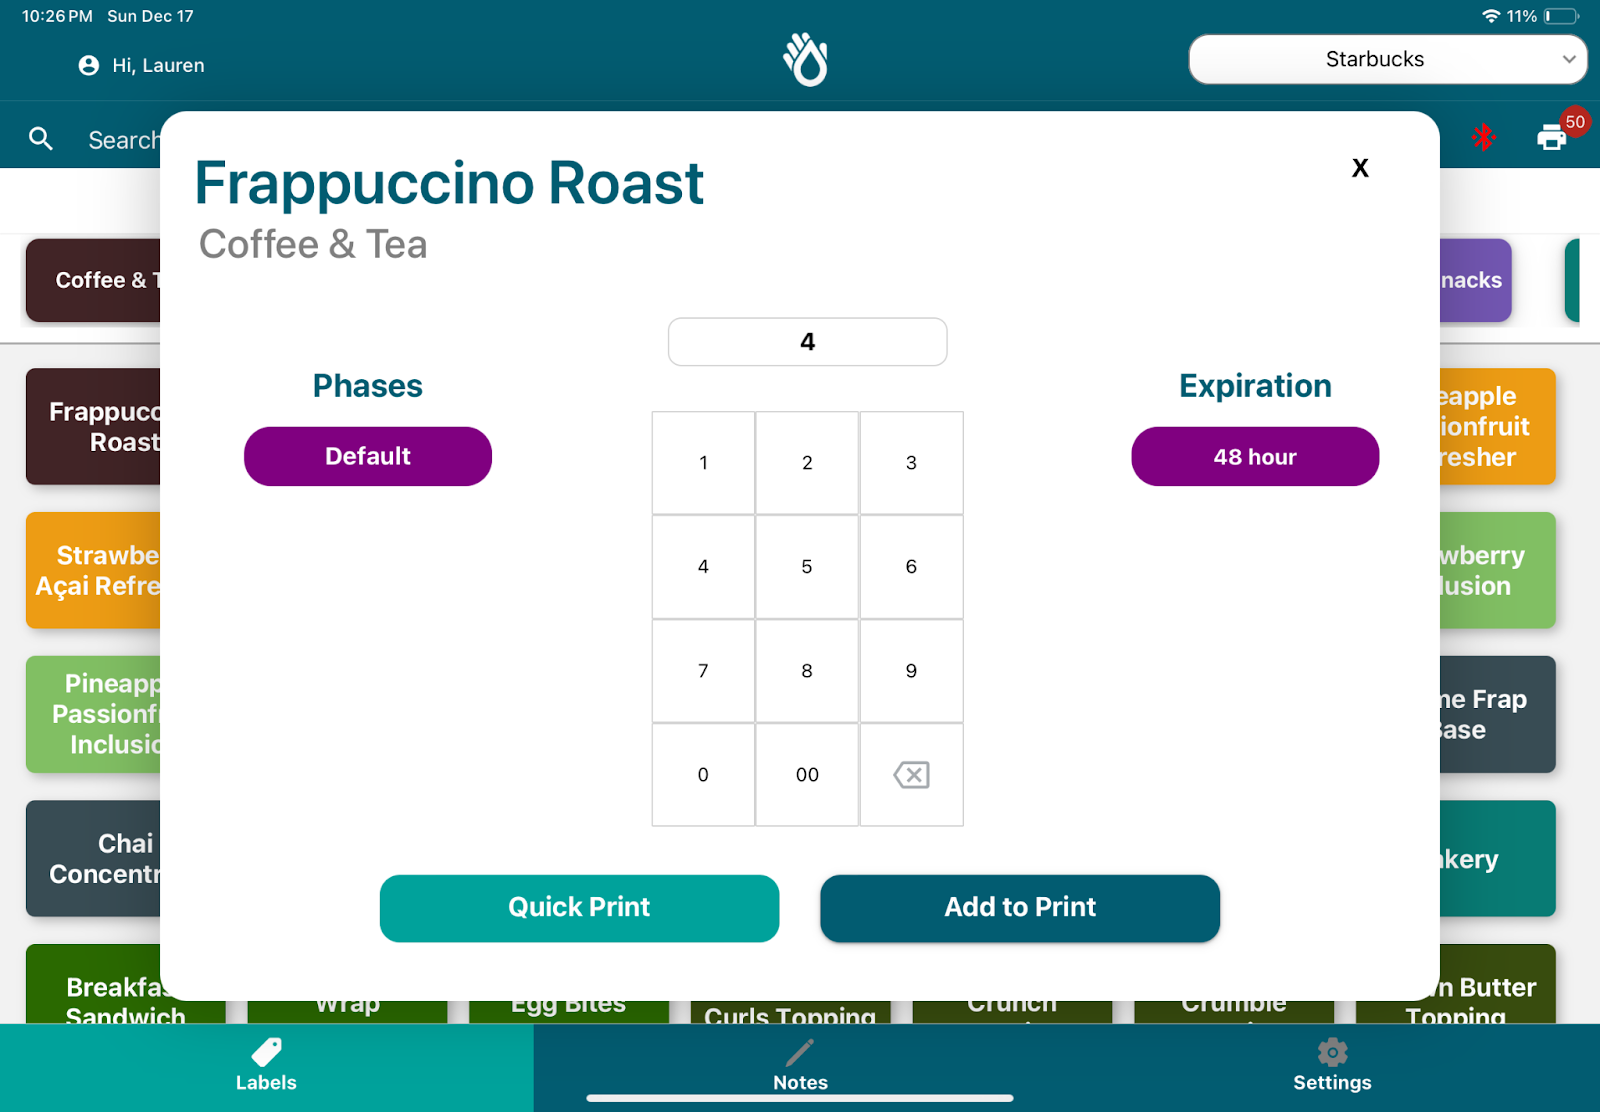1600x1112 pixels.
Task: Click the Bakery teal tile
Action: click(1497, 858)
